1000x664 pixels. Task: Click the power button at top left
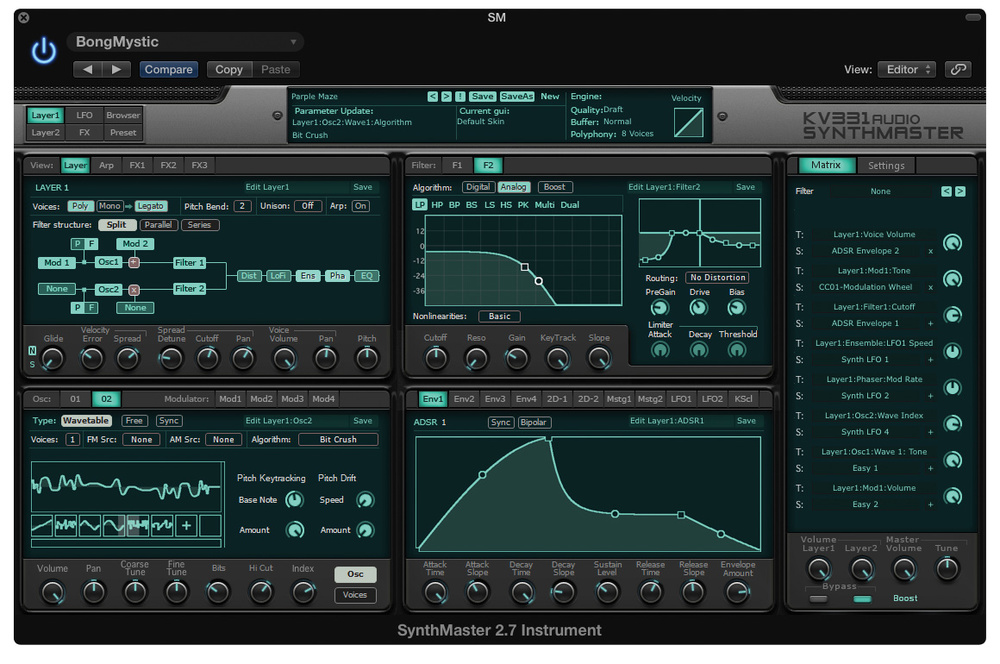pyautogui.click(x=42, y=51)
